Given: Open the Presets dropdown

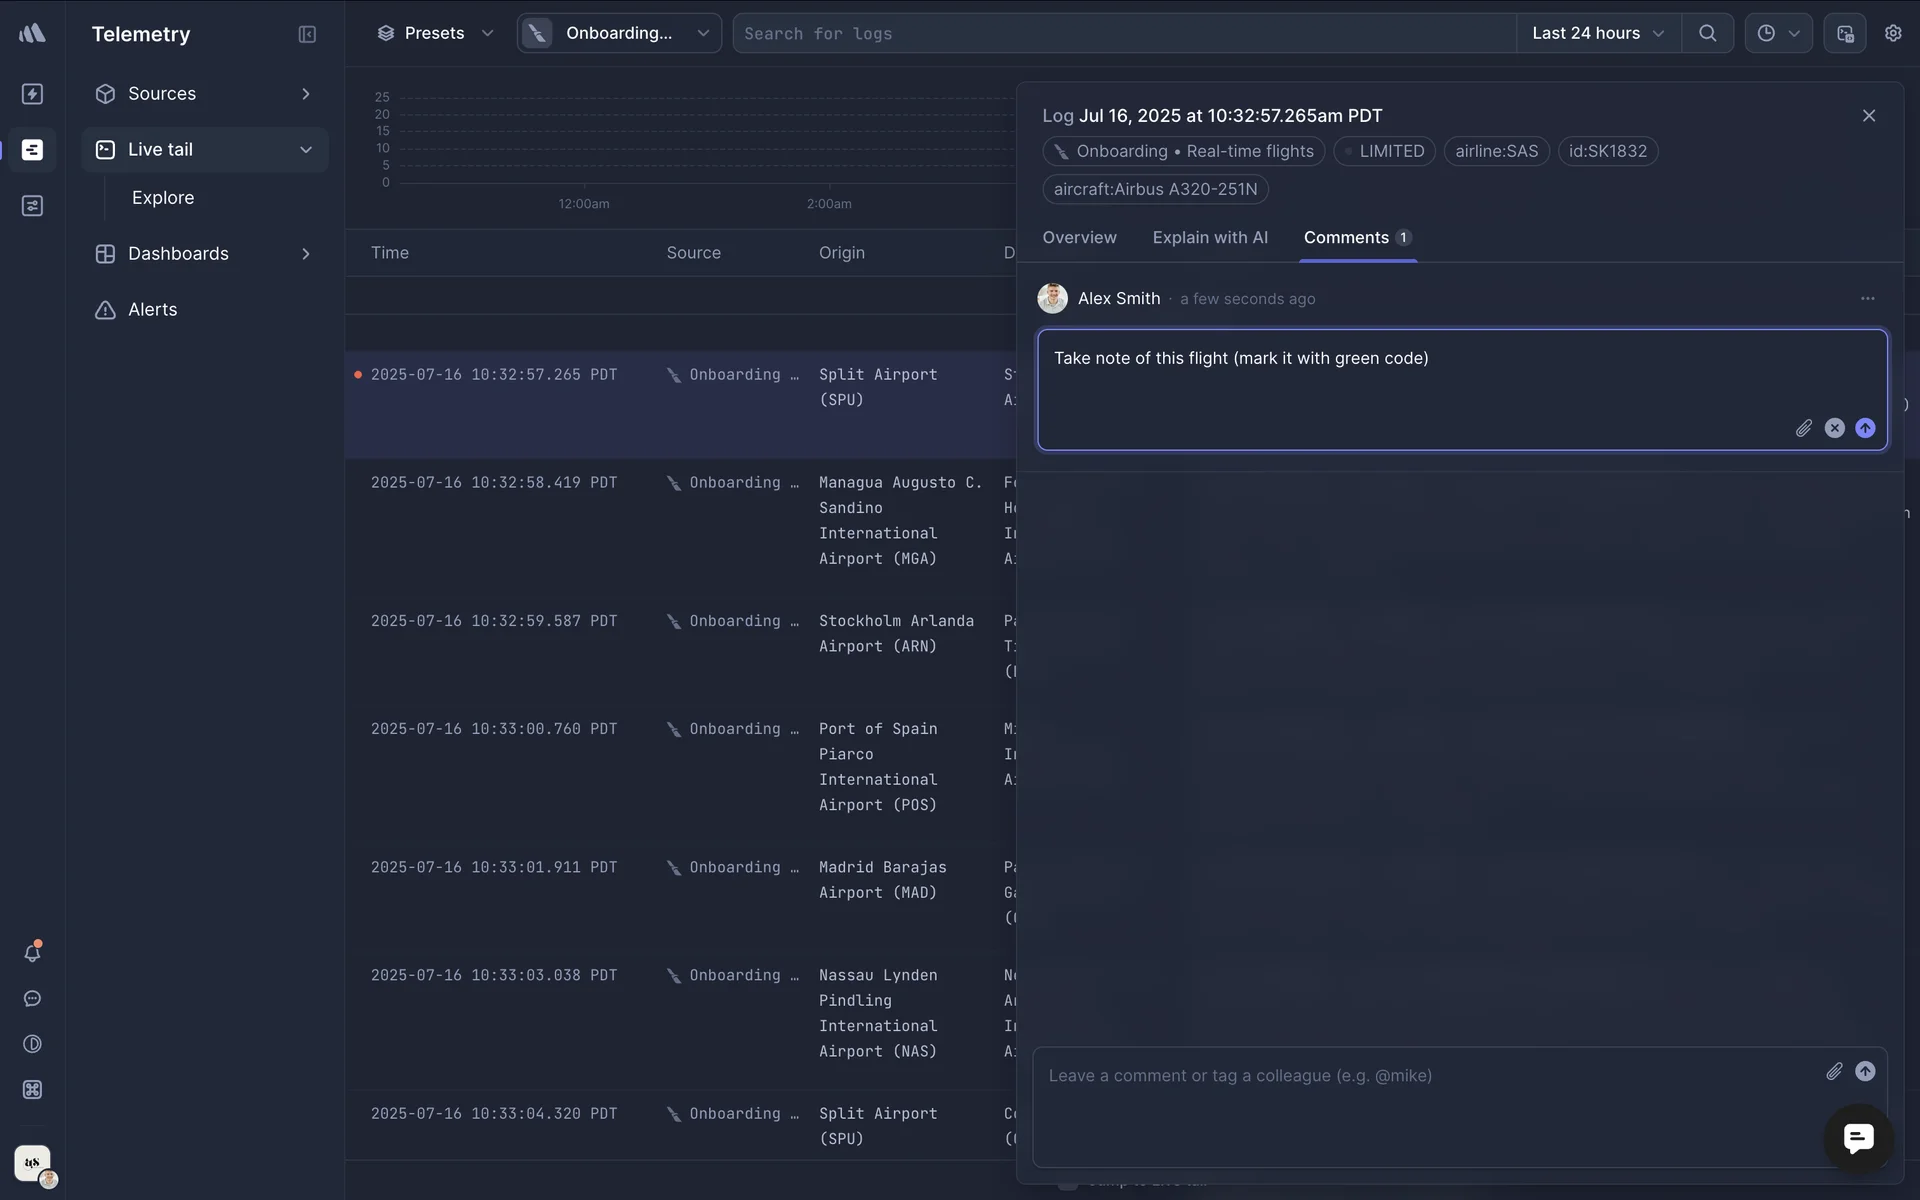Looking at the screenshot, I should point(435,33).
